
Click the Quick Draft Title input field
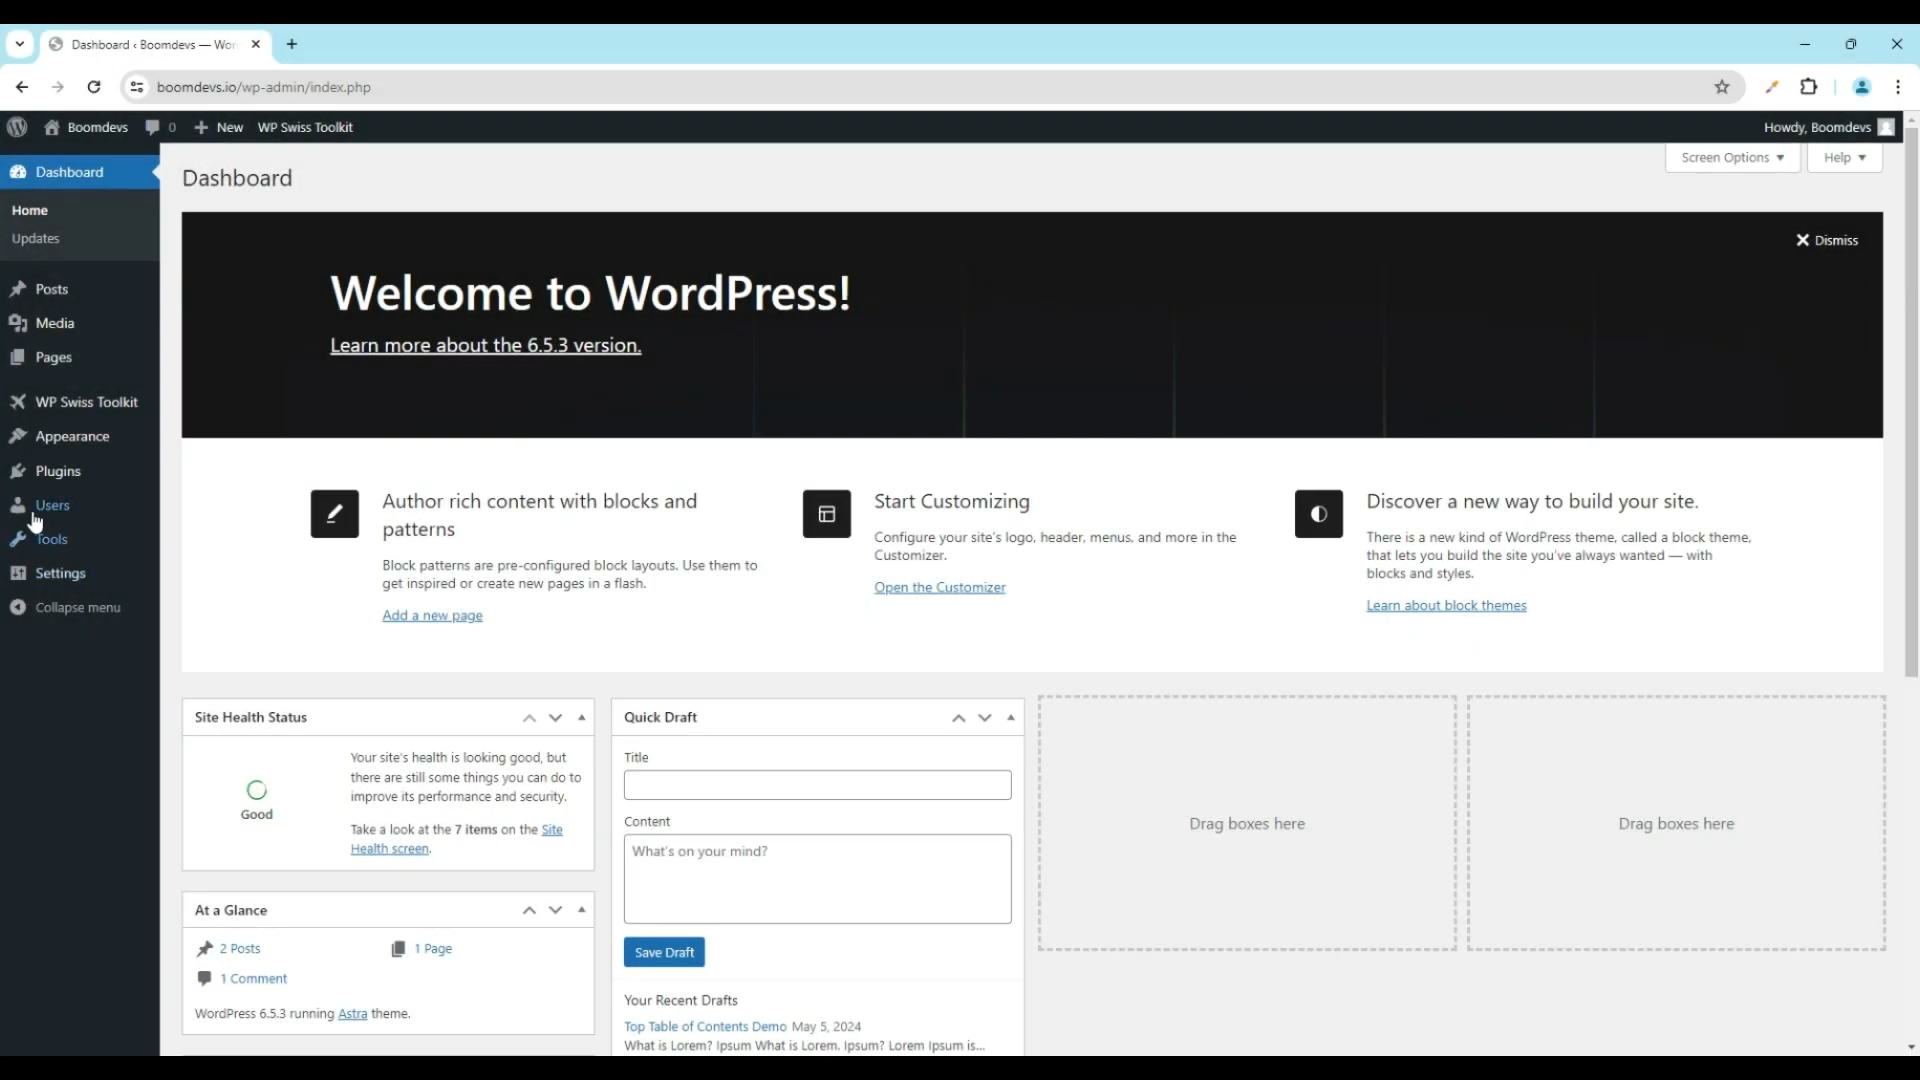click(x=817, y=785)
